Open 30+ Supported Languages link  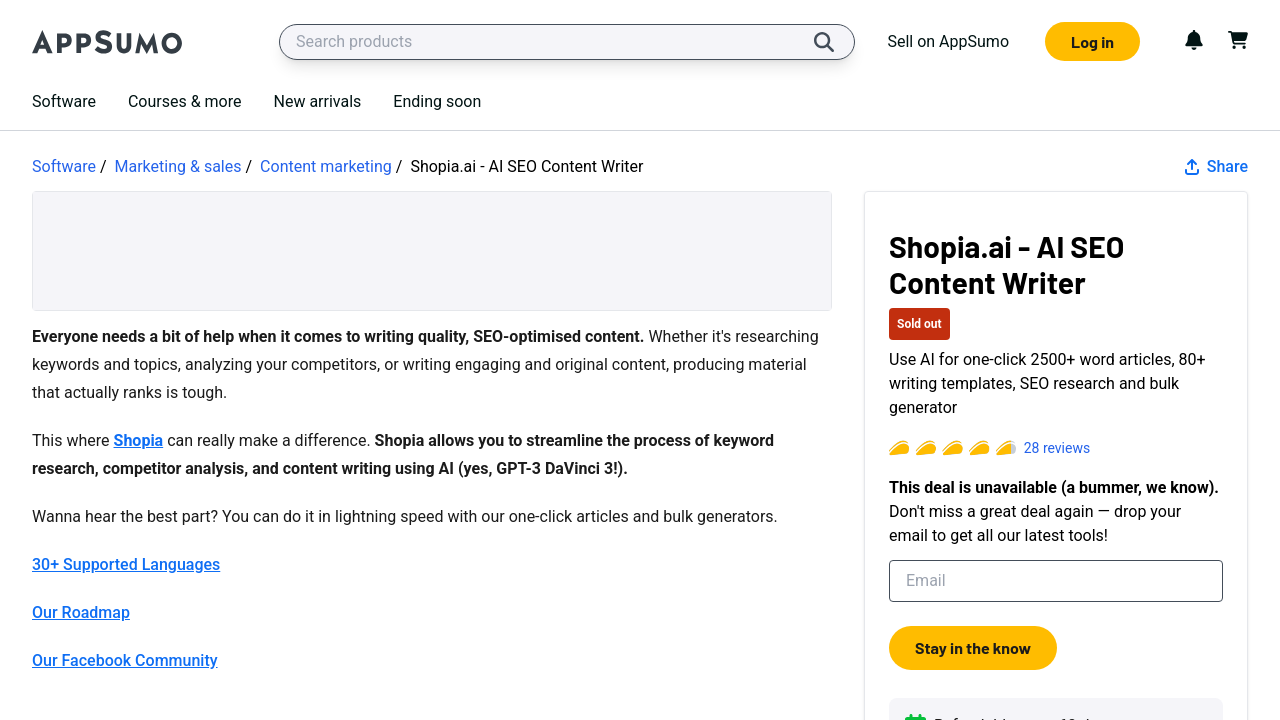(x=126, y=565)
